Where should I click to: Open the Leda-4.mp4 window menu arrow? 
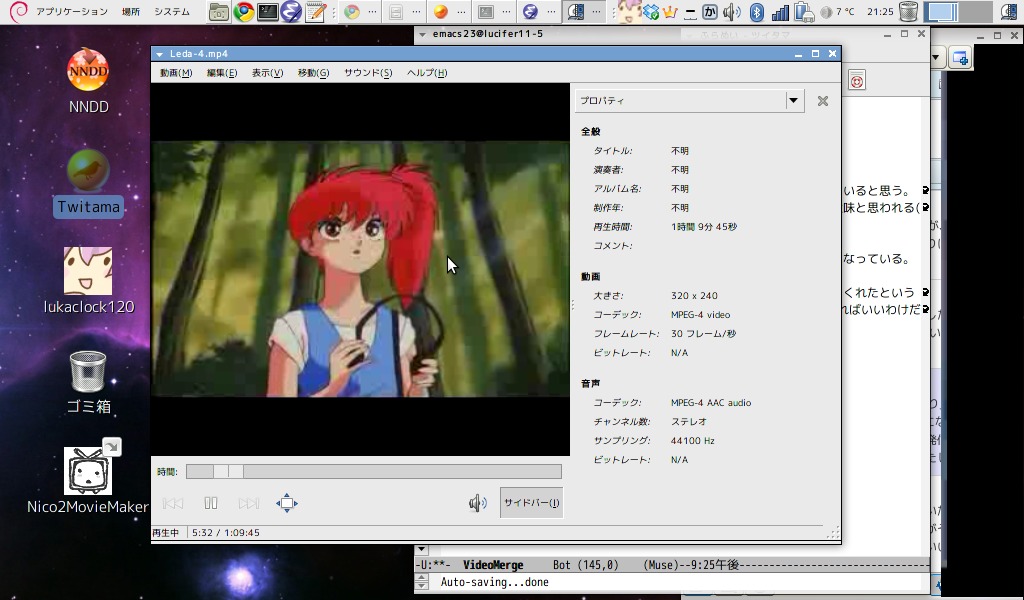tap(159, 54)
